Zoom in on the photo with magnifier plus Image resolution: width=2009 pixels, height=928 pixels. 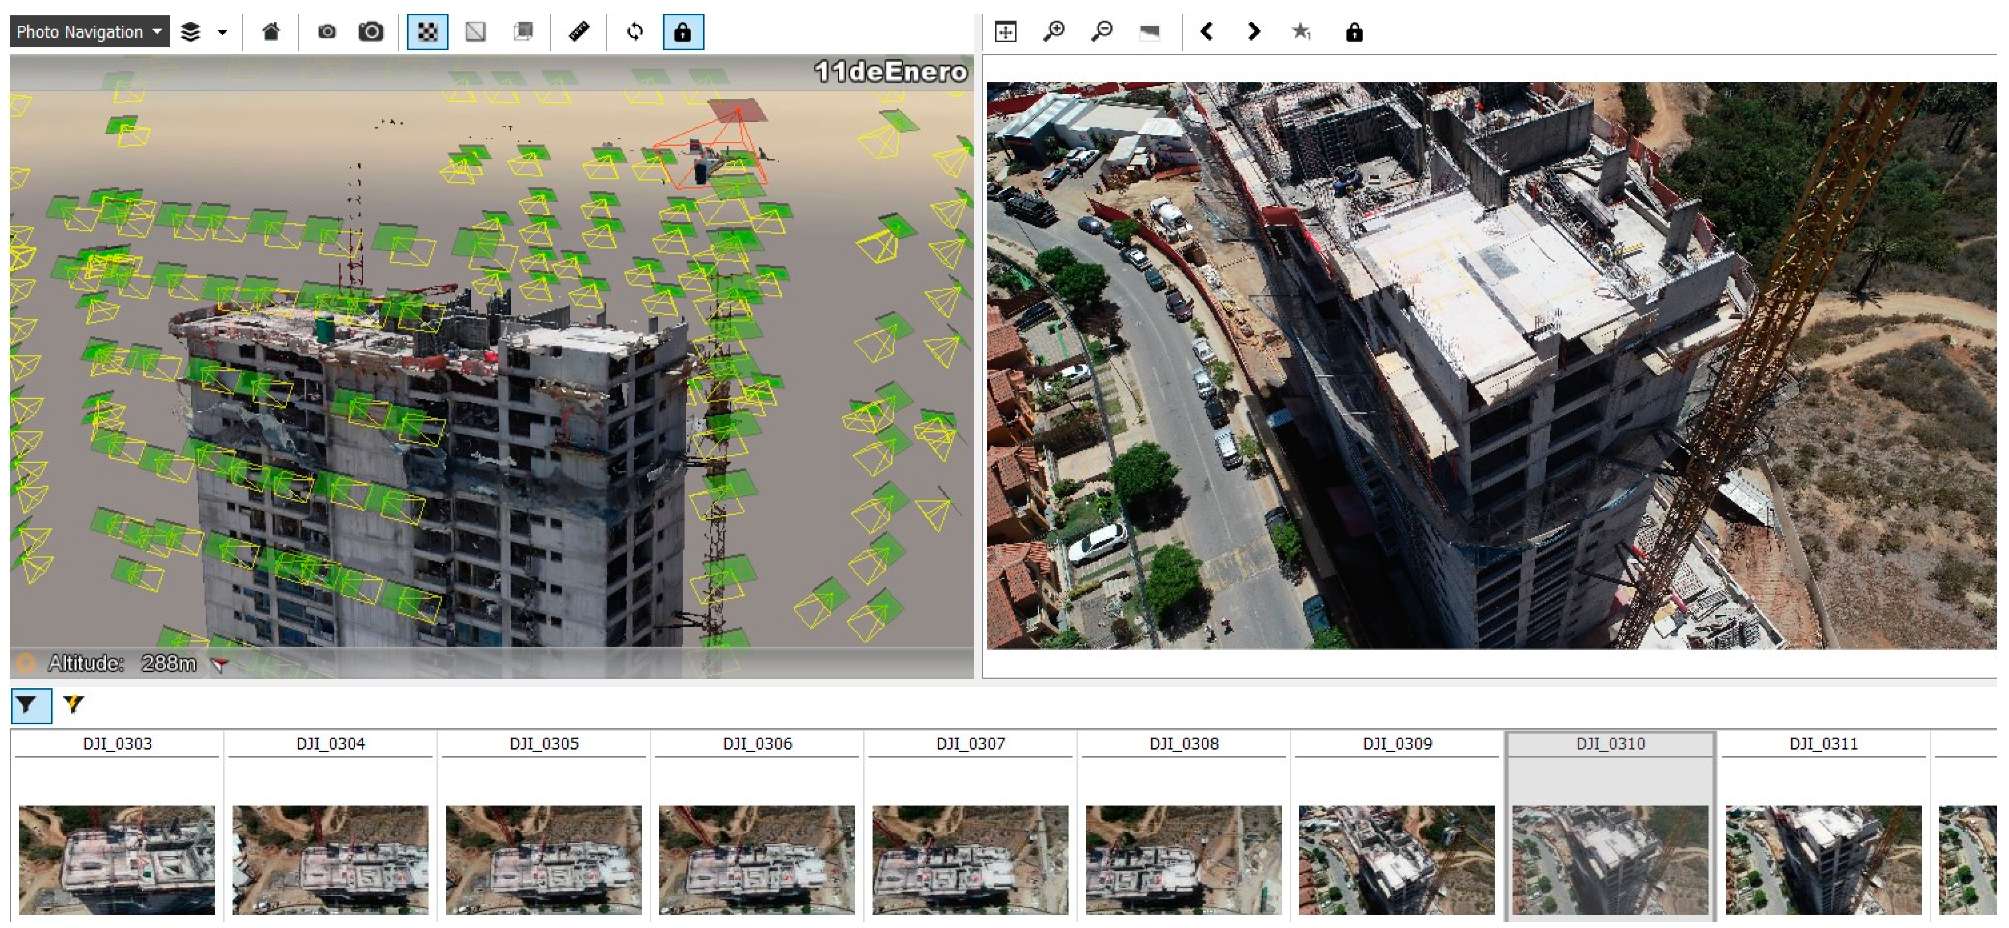(x=1054, y=32)
